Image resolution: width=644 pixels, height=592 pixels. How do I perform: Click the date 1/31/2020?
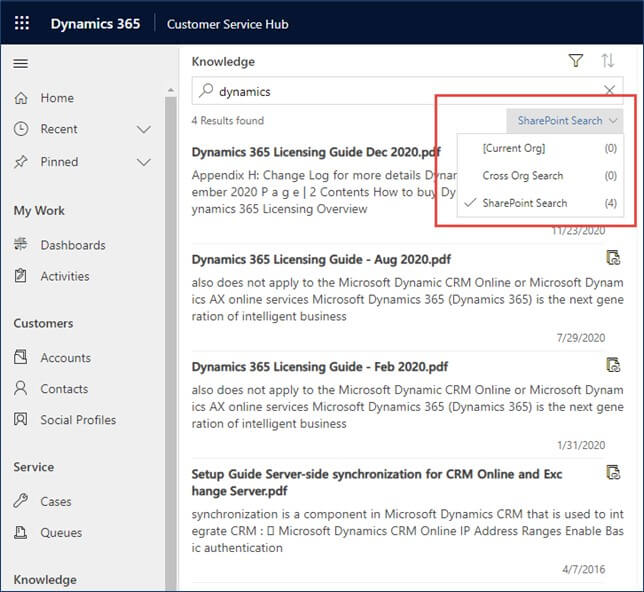[581, 445]
